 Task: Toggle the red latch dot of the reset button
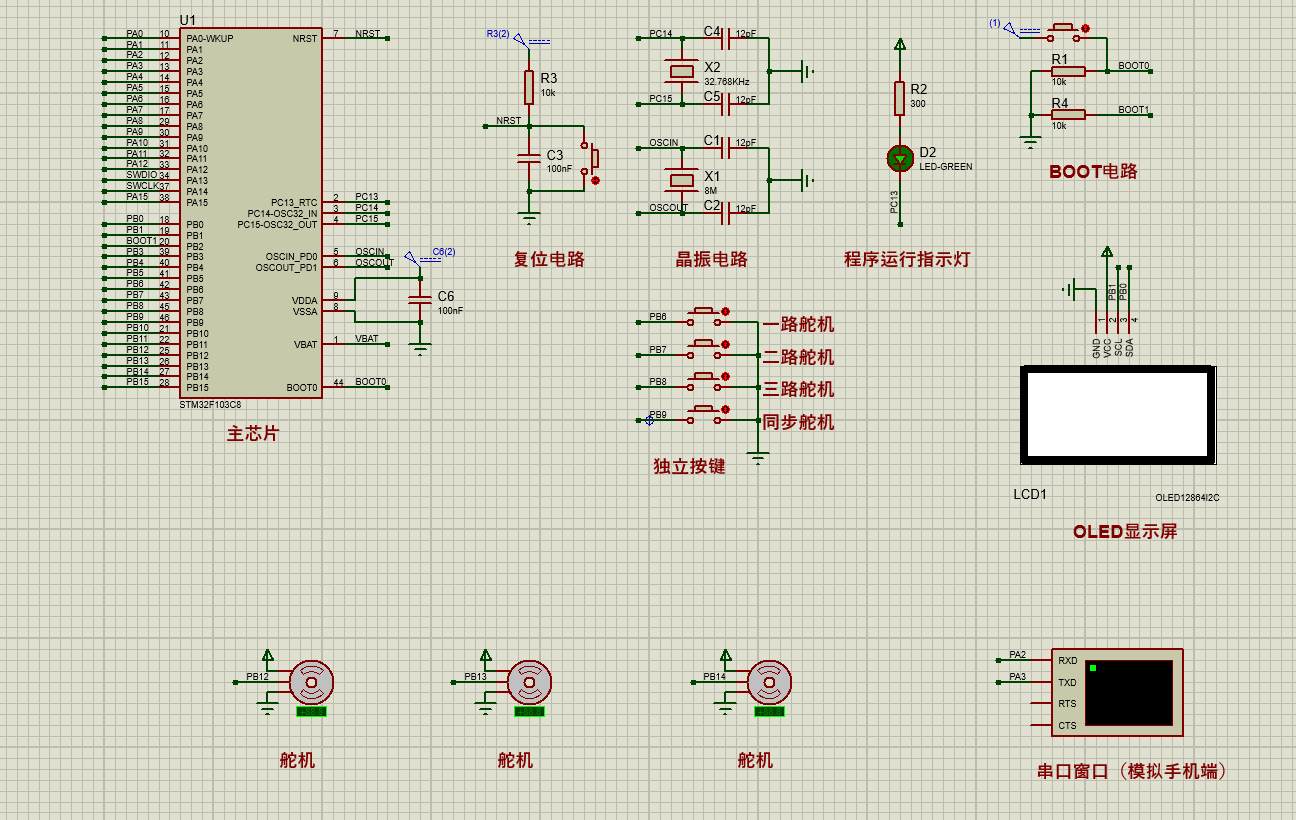coord(596,181)
